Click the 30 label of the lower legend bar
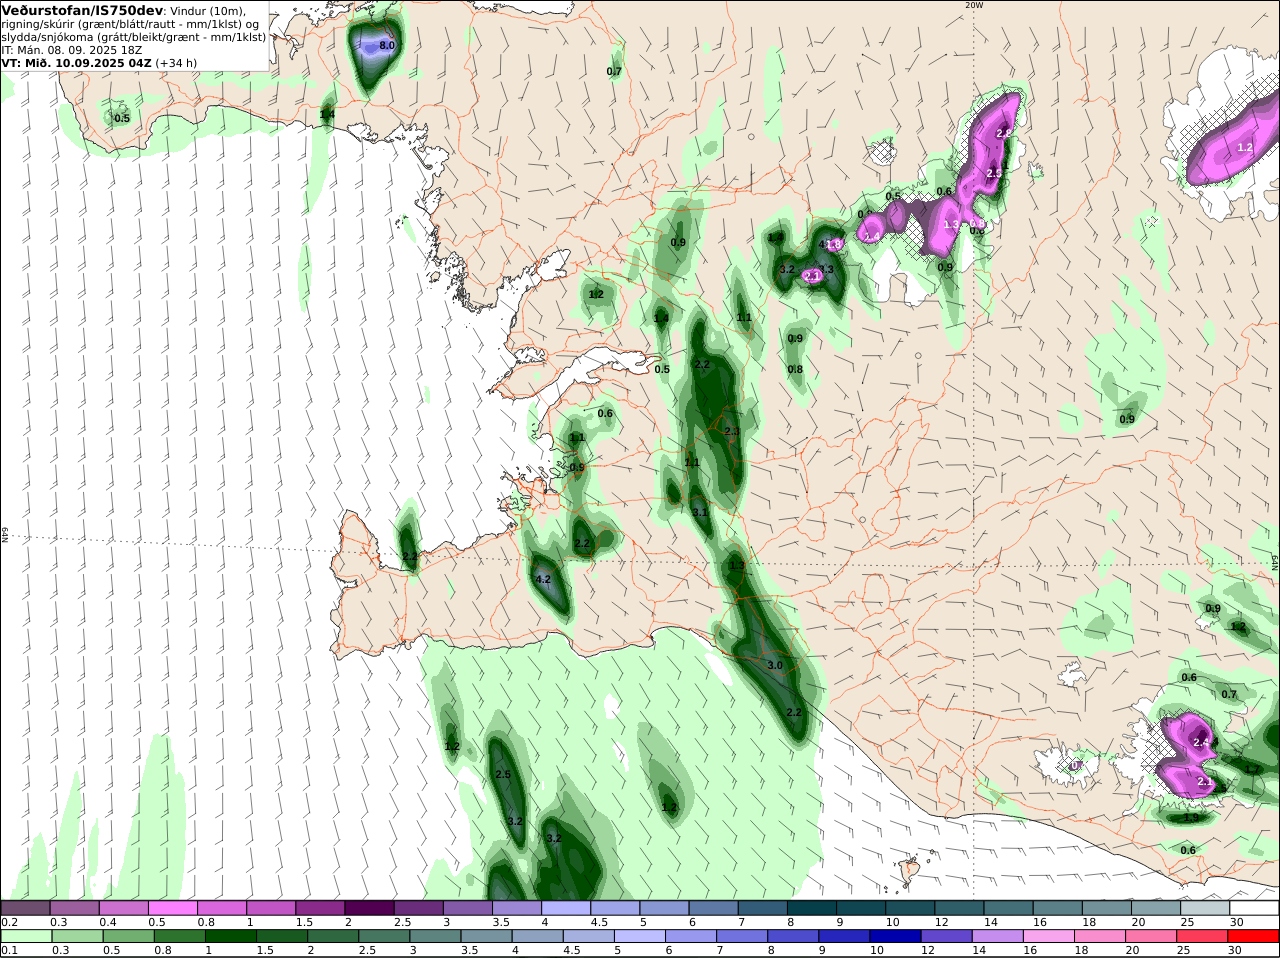1280x958 pixels. (x=1234, y=950)
